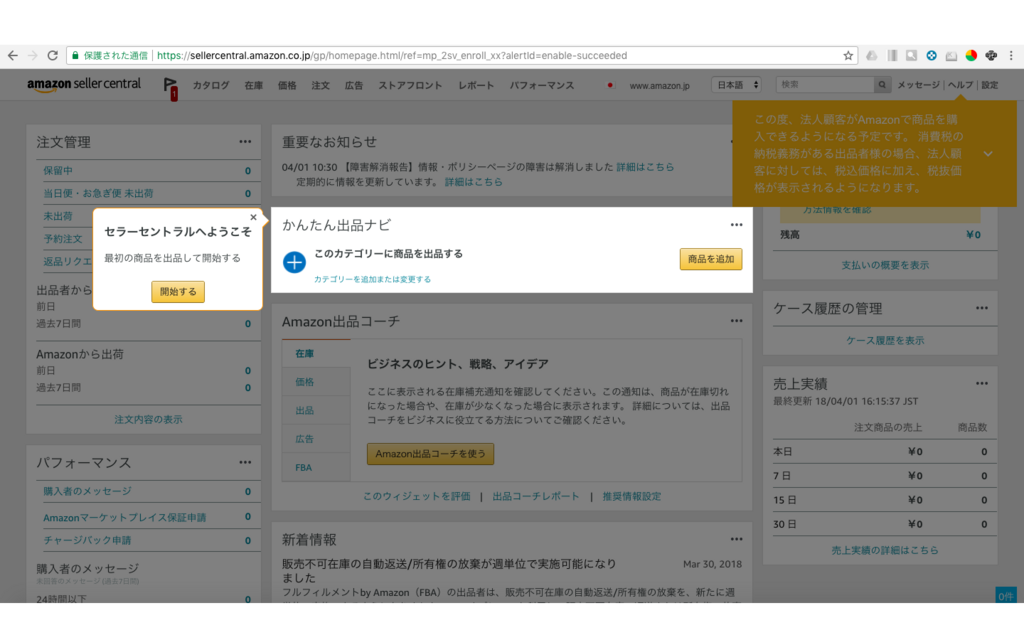Viewport: 1024px width, 640px height.
Task: Click Amazonマーケットプレイス保証申請 link
Action: [x=124, y=517]
